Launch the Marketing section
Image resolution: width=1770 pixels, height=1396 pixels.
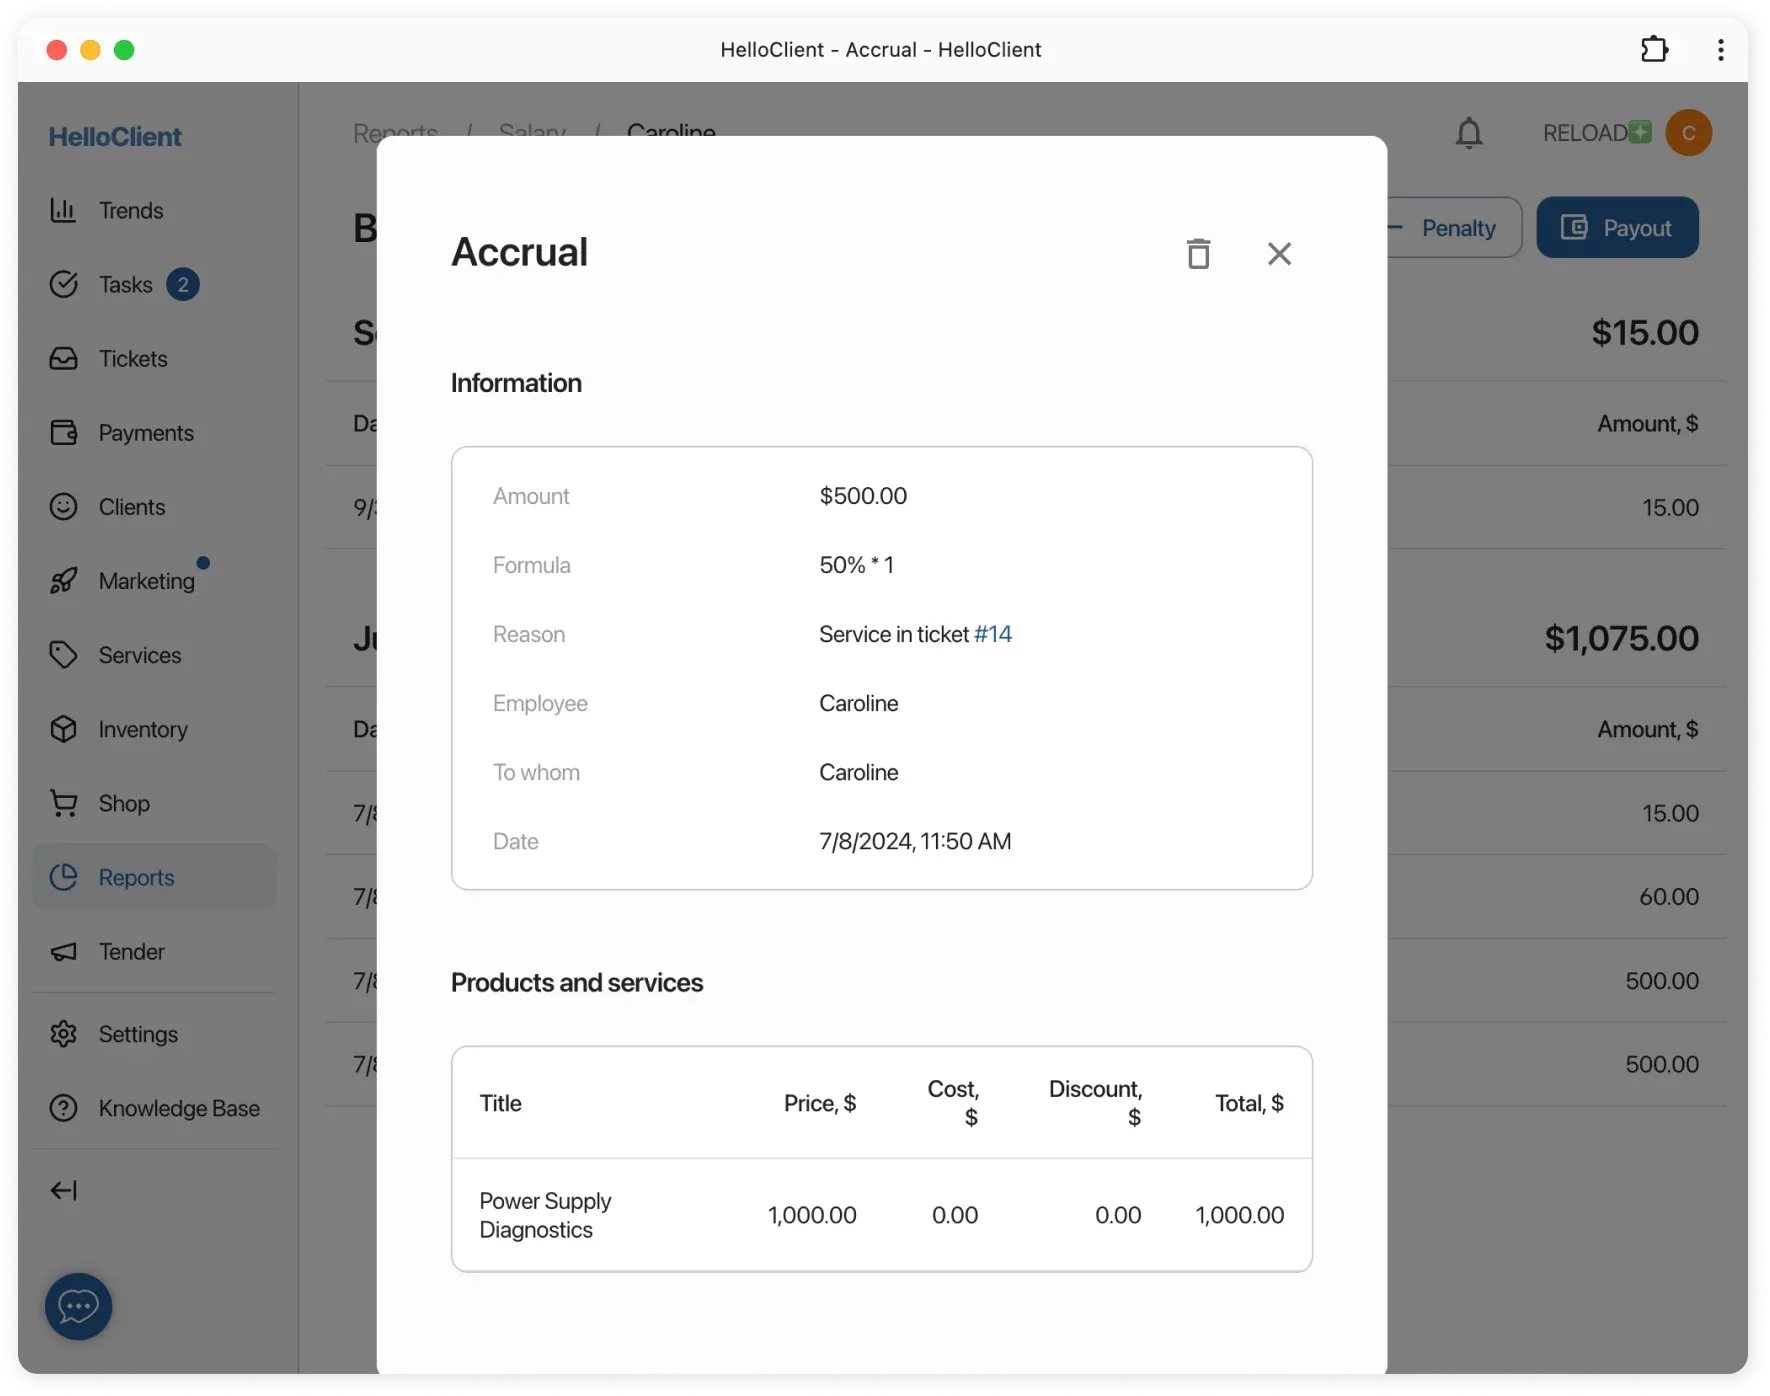[146, 581]
